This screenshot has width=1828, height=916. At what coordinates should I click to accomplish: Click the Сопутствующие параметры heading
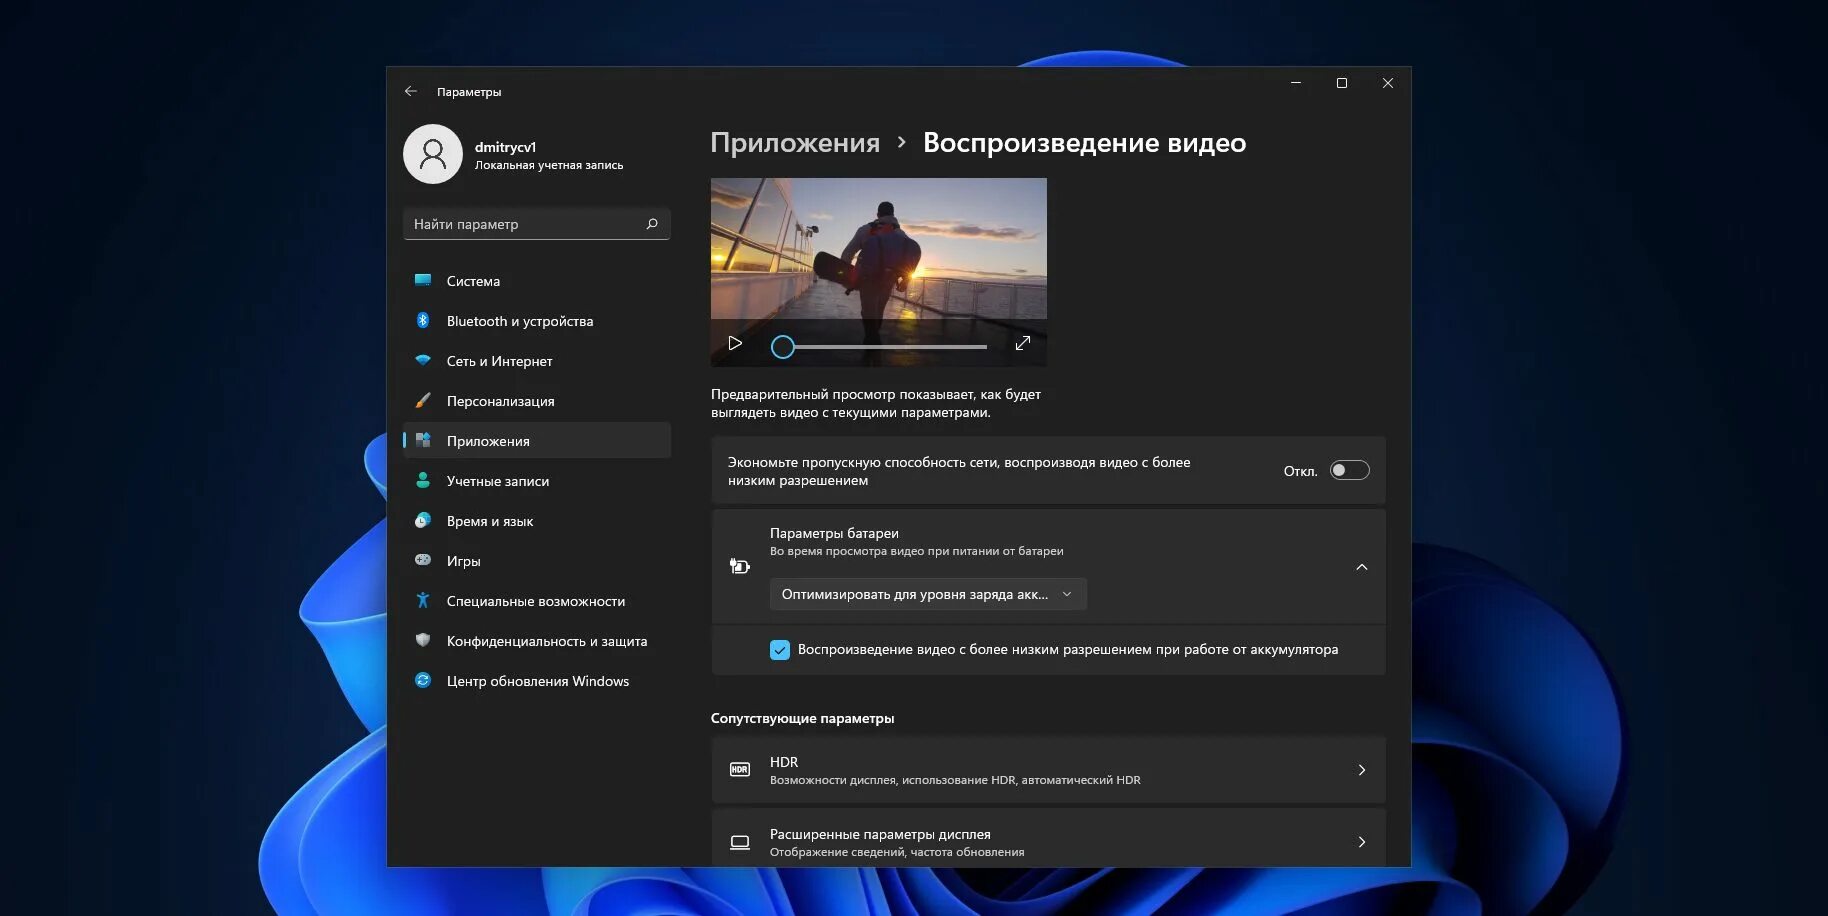(802, 718)
